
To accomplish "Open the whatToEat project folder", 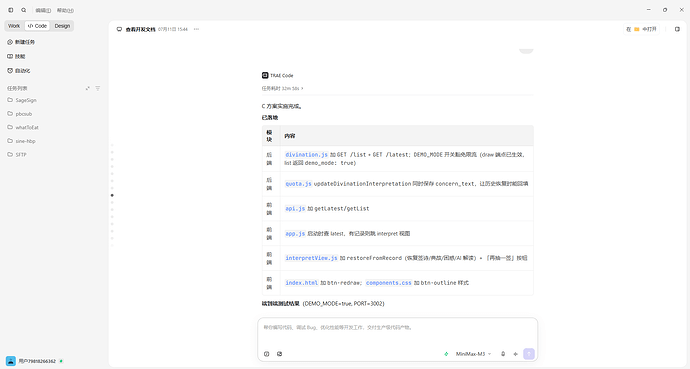I will point(23,128).
